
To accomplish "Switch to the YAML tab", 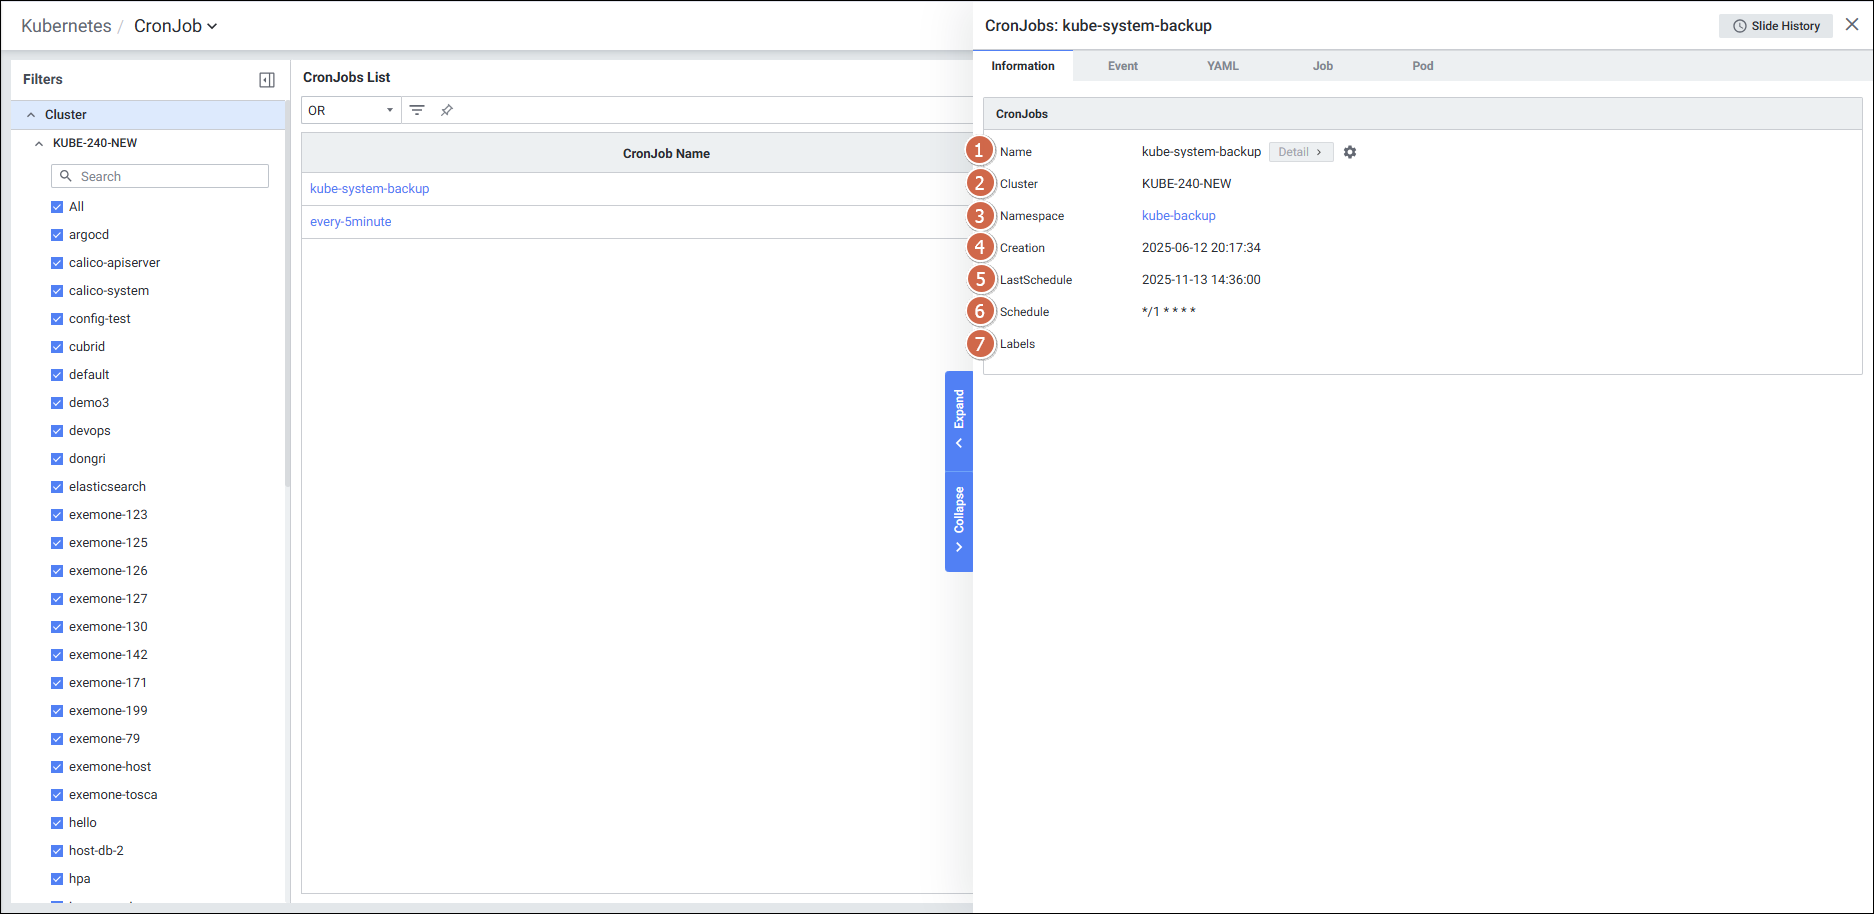I will tap(1222, 66).
